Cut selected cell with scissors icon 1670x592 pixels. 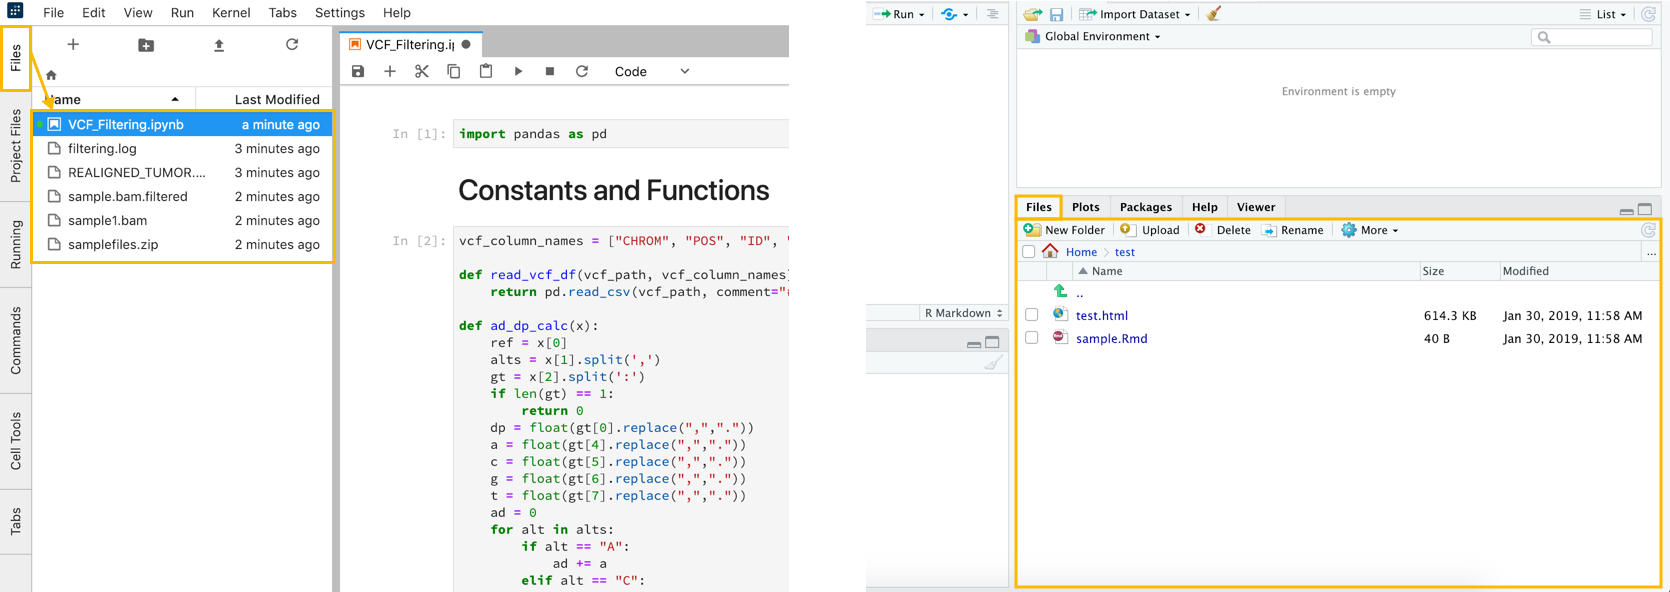coord(422,72)
